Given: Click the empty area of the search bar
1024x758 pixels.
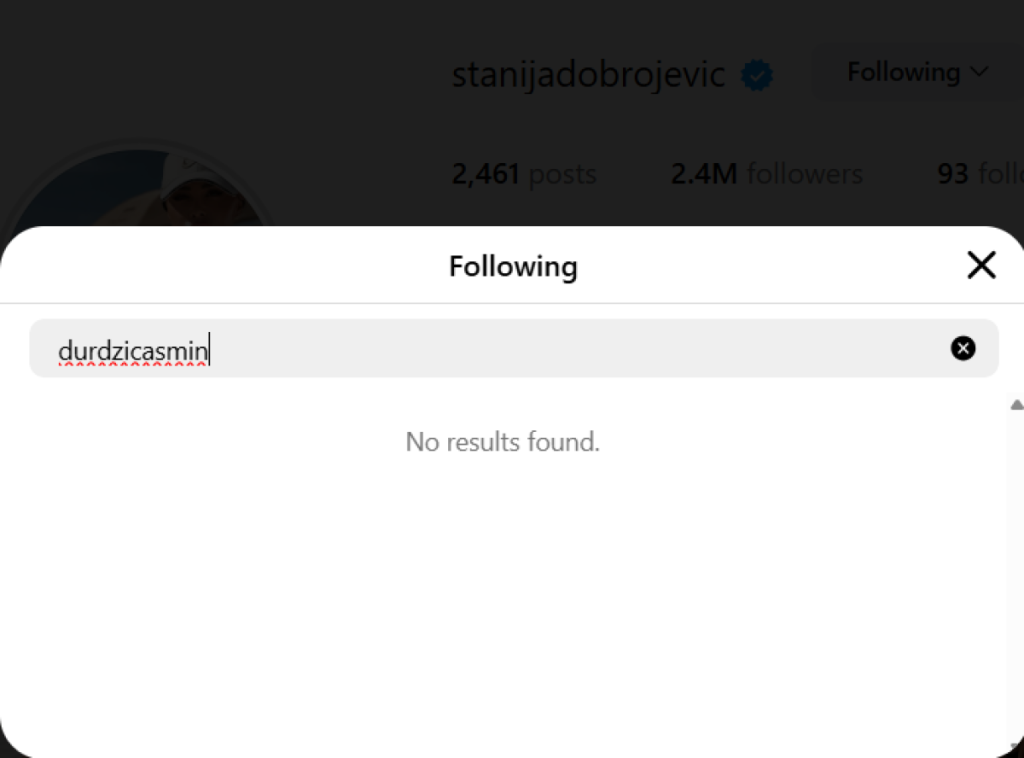Looking at the screenshot, I should click(x=600, y=348).
